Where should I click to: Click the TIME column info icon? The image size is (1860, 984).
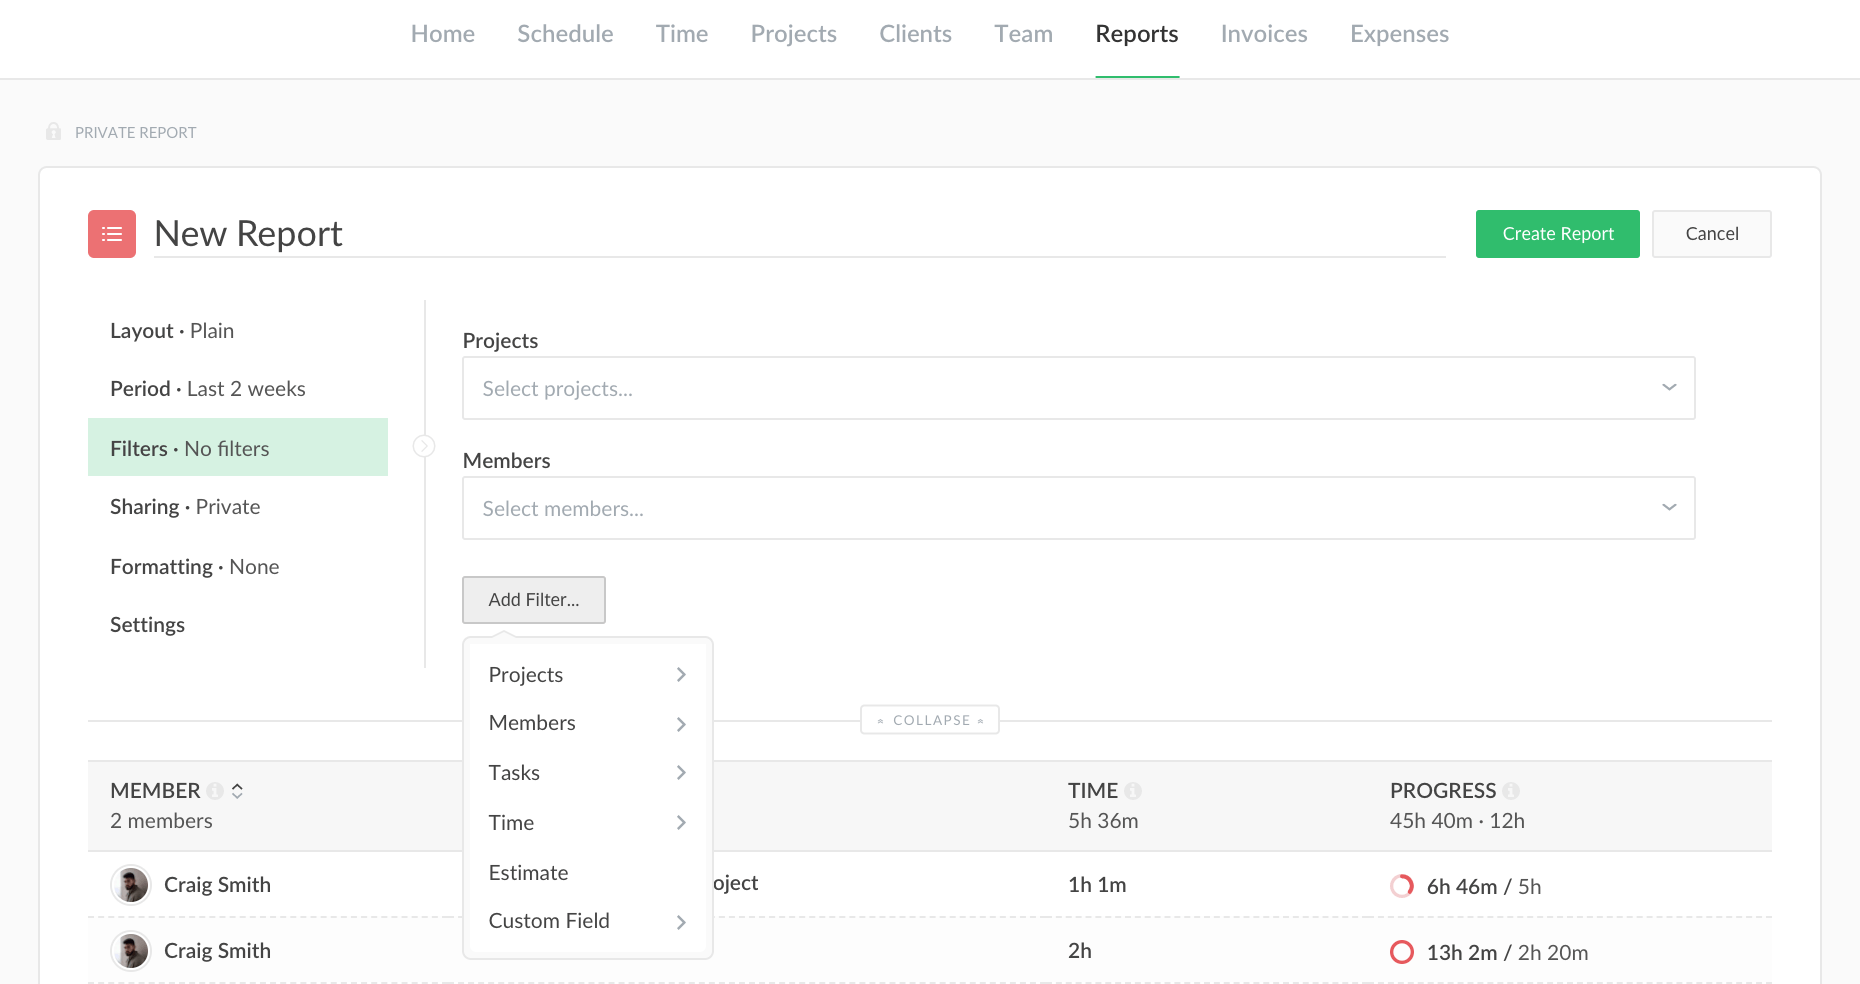(x=1133, y=791)
